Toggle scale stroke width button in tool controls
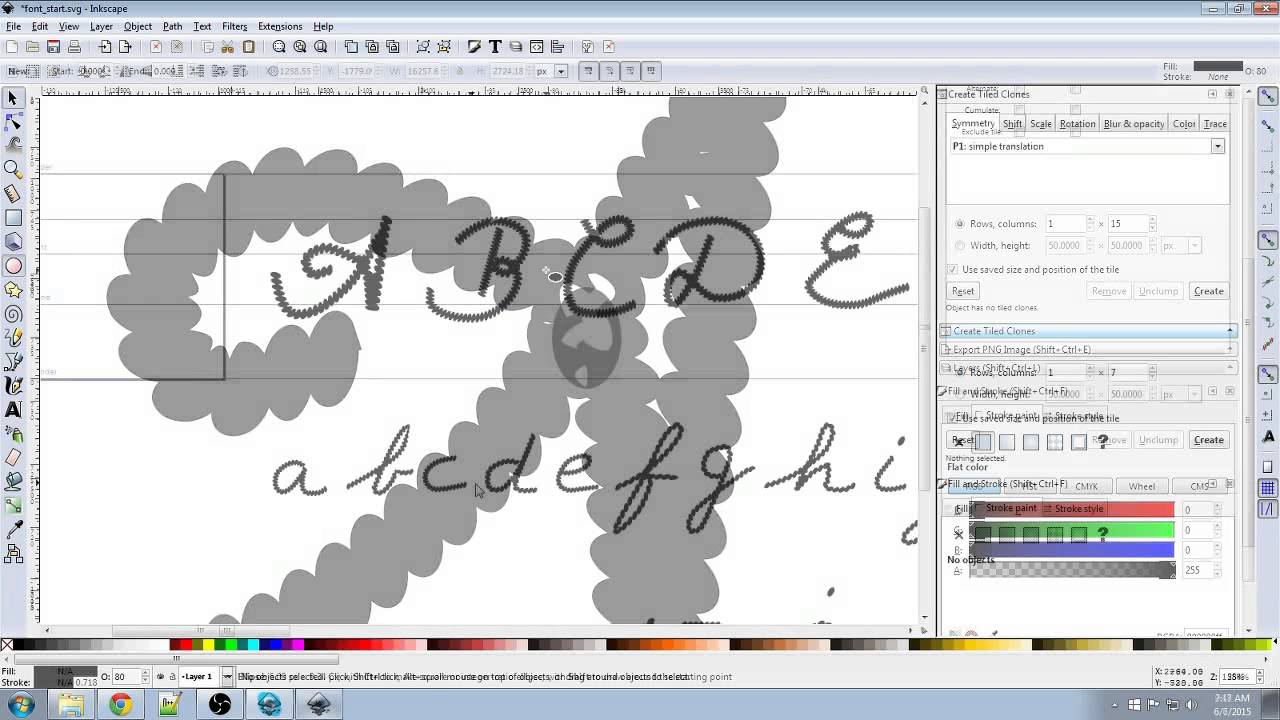1280x720 pixels. [588, 71]
